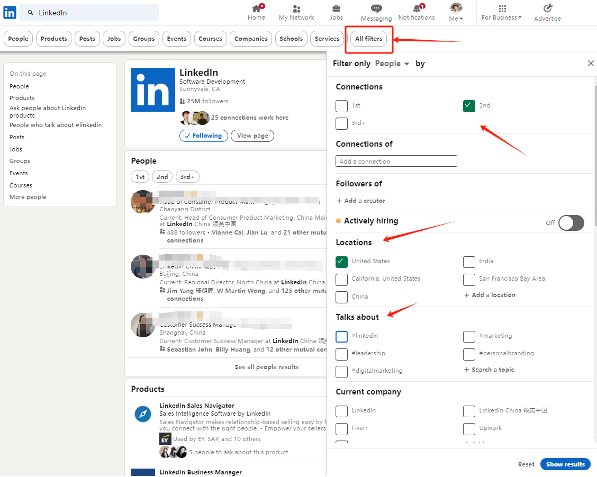The image size is (597, 477).
Task: Click the LinkedIn company logo thumbnail
Action: (153, 90)
